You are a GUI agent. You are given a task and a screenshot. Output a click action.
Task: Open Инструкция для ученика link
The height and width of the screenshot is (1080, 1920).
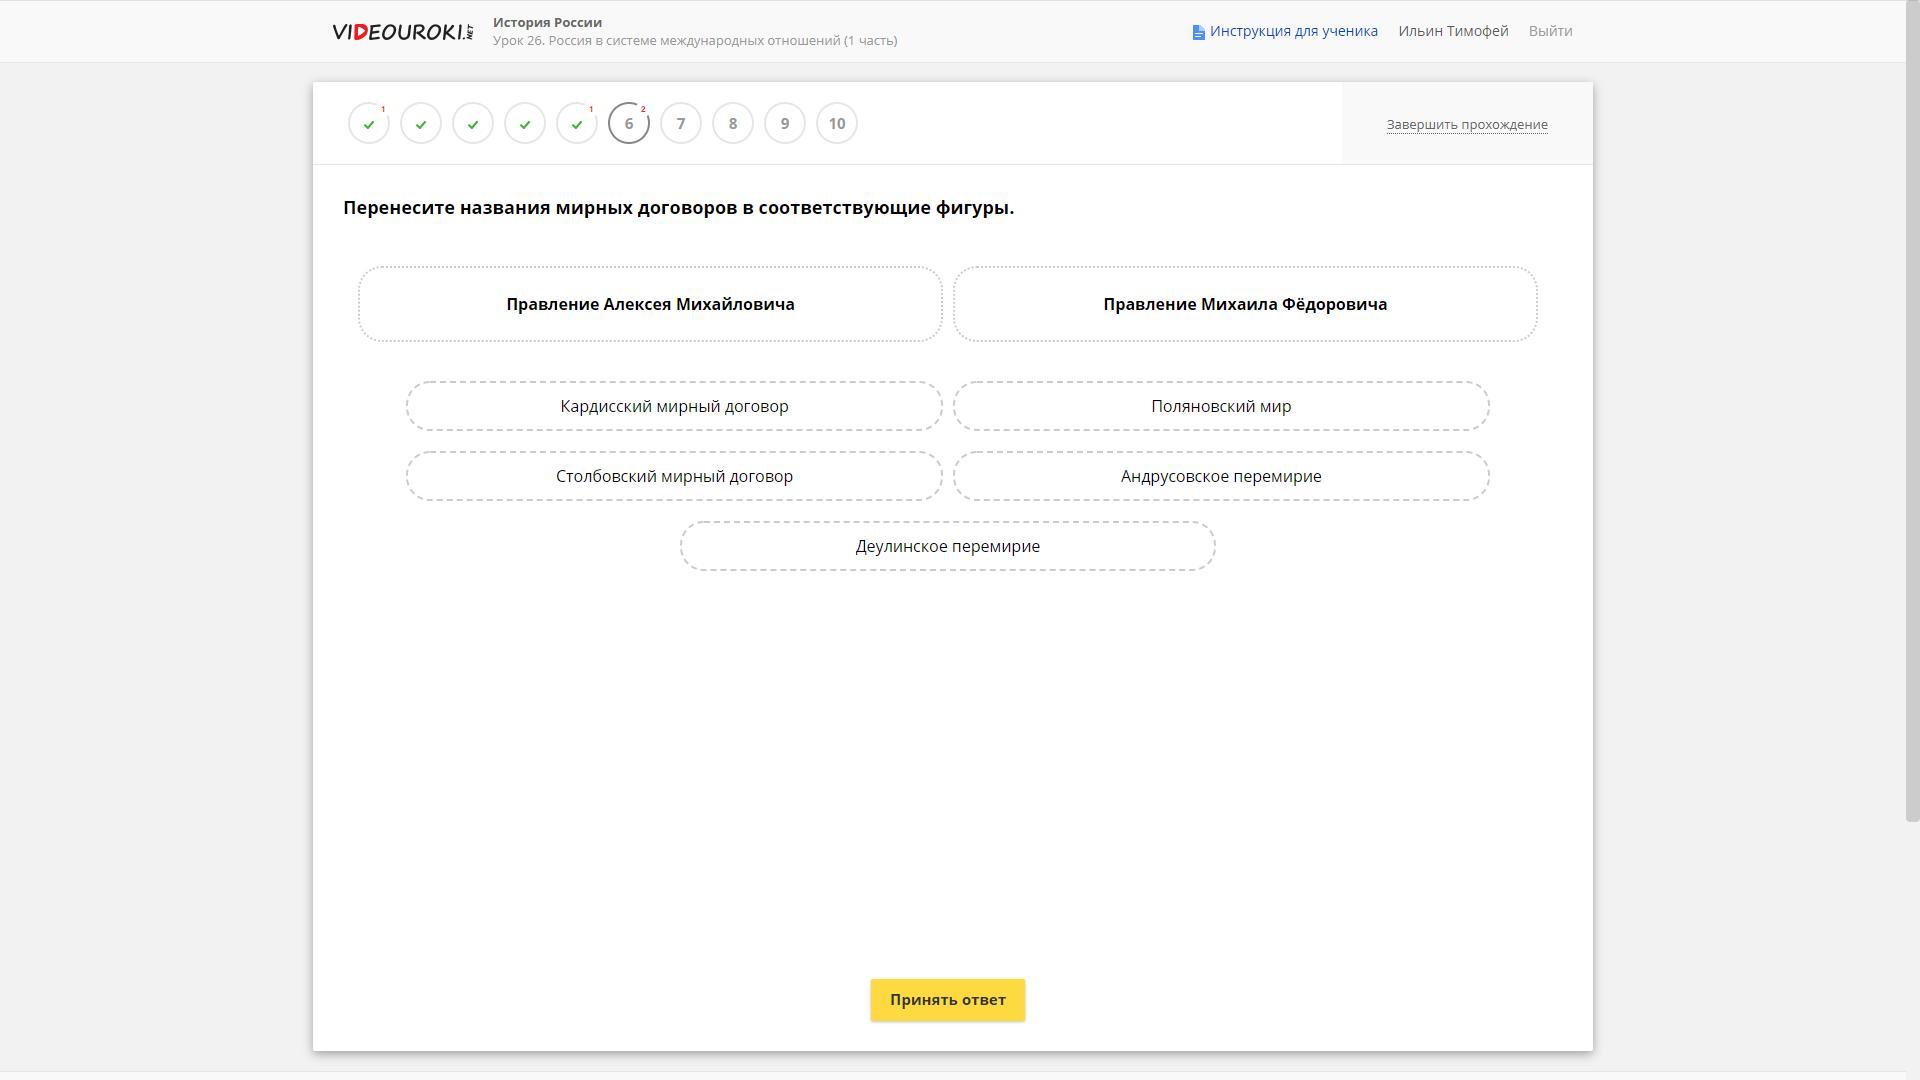point(1293,31)
